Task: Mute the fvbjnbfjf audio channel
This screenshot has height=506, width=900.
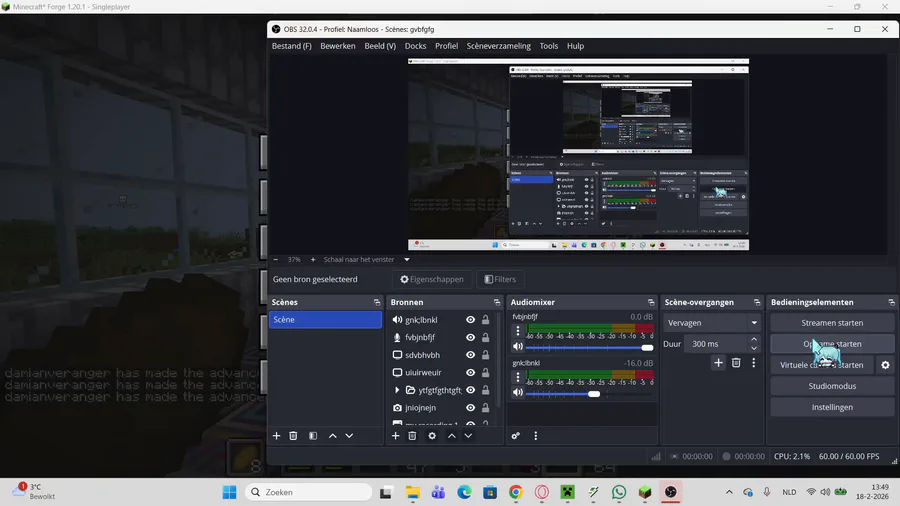Action: coord(518,347)
